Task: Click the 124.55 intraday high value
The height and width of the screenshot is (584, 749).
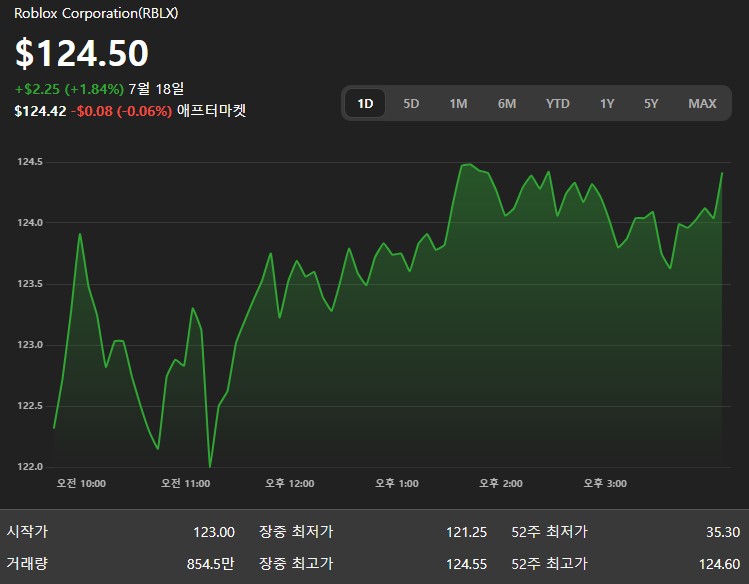Action: coord(466,564)
